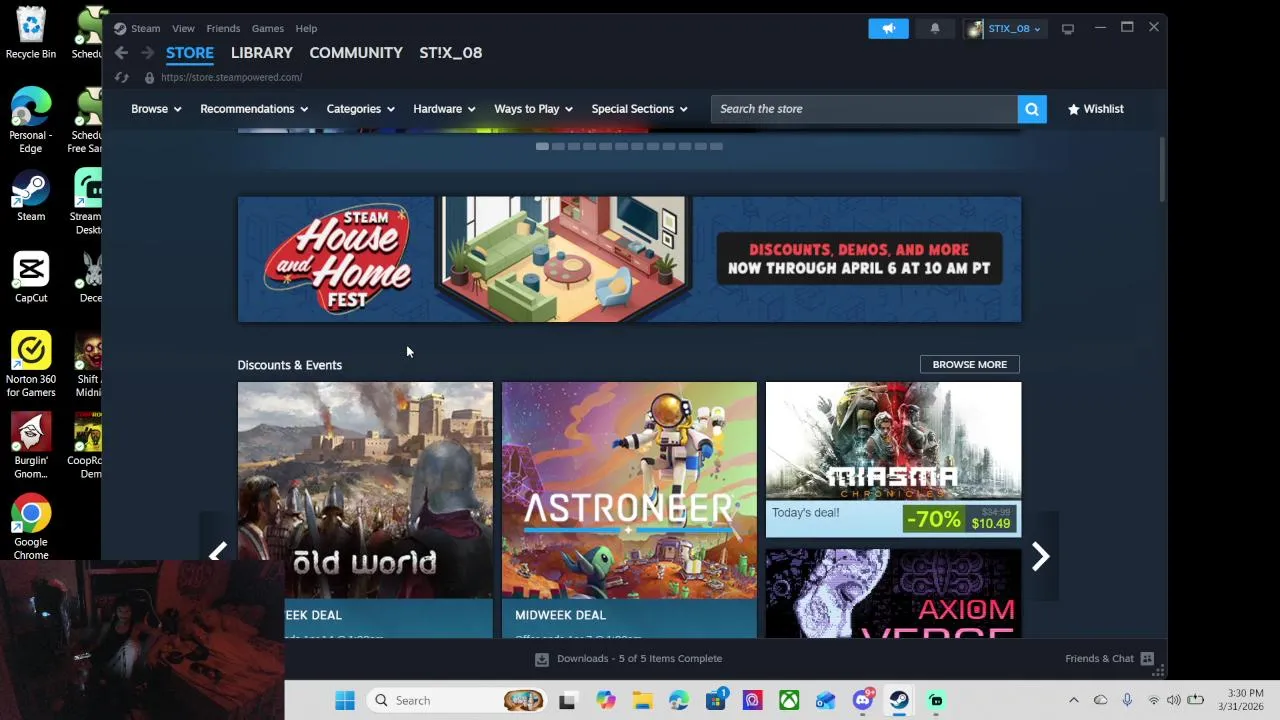
Task: Open Xbox app from the taskbar
Action: click(x=789, y=701)
